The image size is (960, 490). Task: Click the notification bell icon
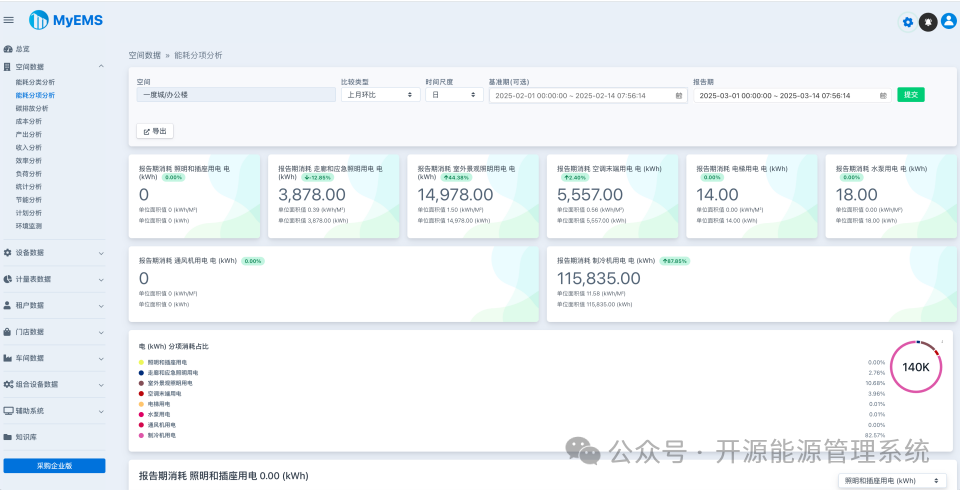click(x=928, y=22)
